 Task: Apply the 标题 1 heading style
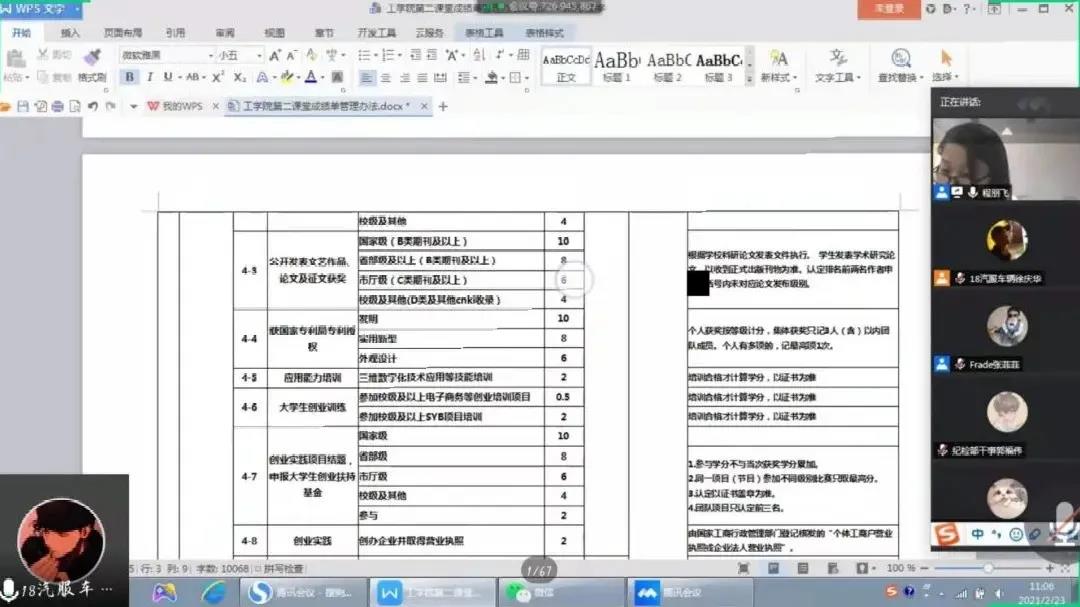point(617,65)
